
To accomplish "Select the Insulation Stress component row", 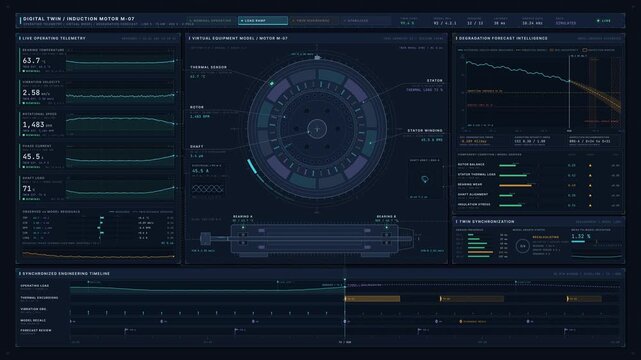I will pos(539,205).
